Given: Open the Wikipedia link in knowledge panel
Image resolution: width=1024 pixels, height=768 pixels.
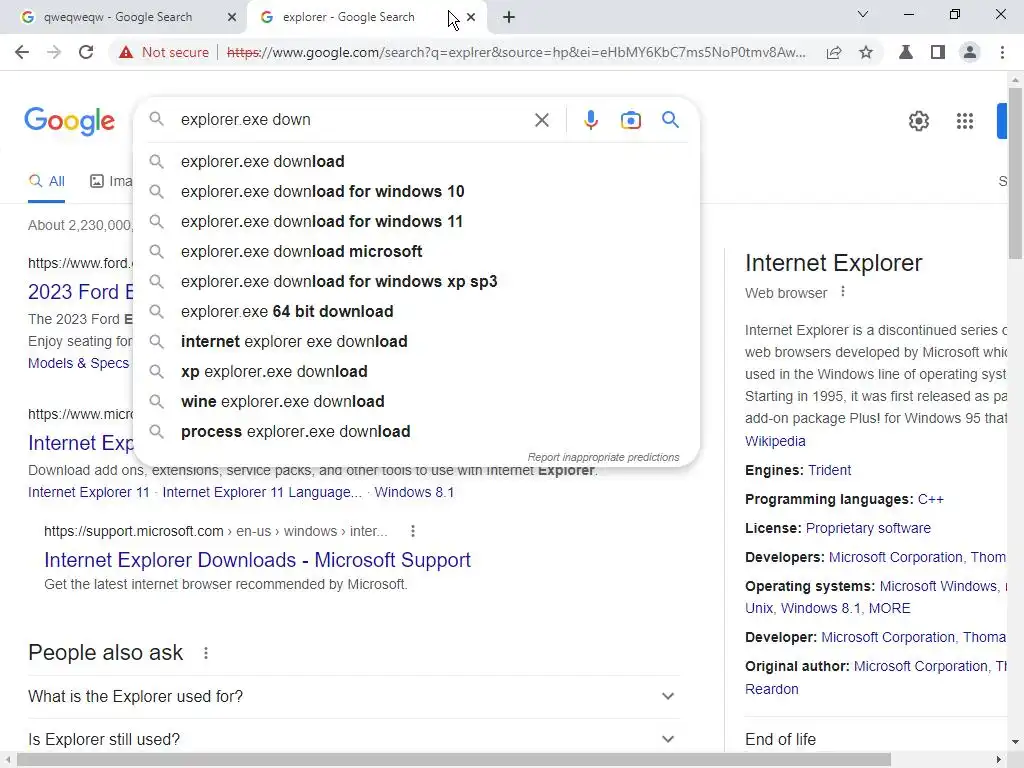Looking at the screenshot, I should [775, 441].
